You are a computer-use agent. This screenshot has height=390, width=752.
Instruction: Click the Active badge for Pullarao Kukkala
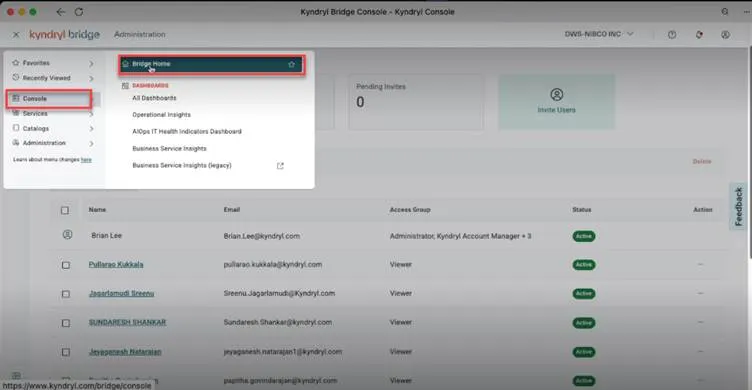584,265
